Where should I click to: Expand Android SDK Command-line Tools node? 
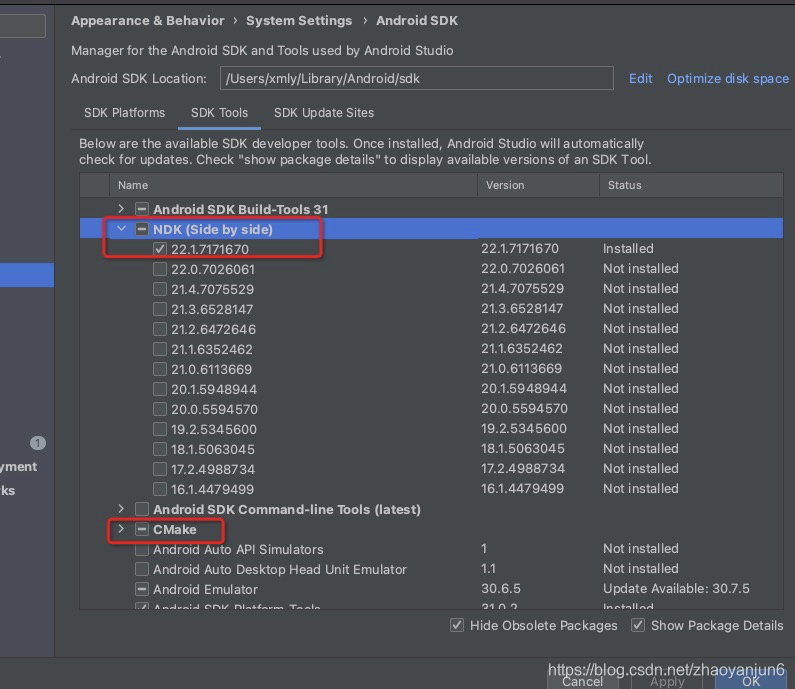(121, 509)
